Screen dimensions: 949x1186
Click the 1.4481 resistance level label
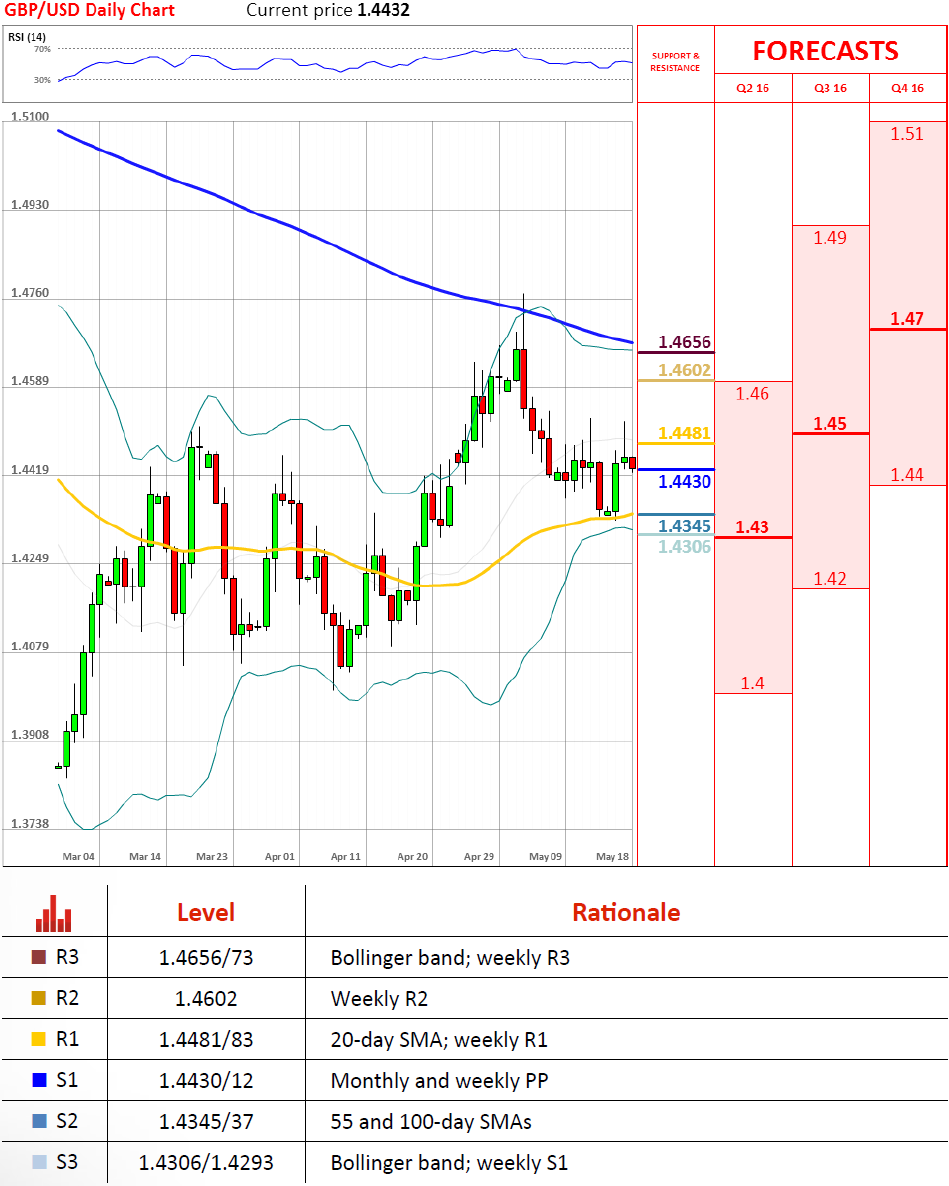pos(684,433)
